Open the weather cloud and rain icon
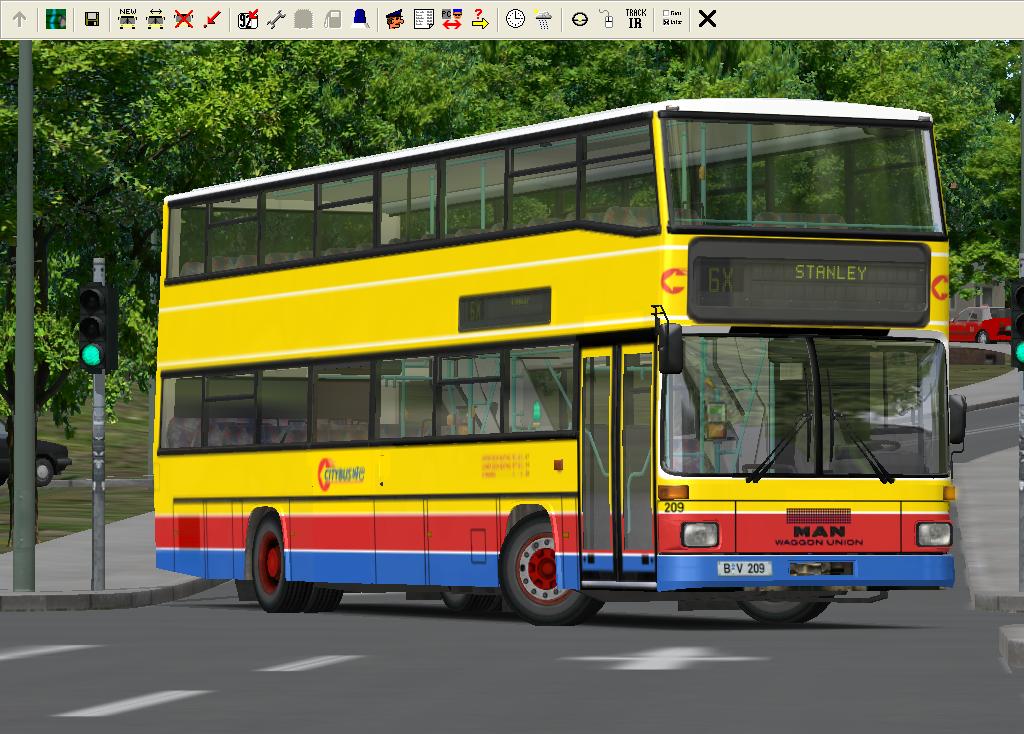 point(543,19)
